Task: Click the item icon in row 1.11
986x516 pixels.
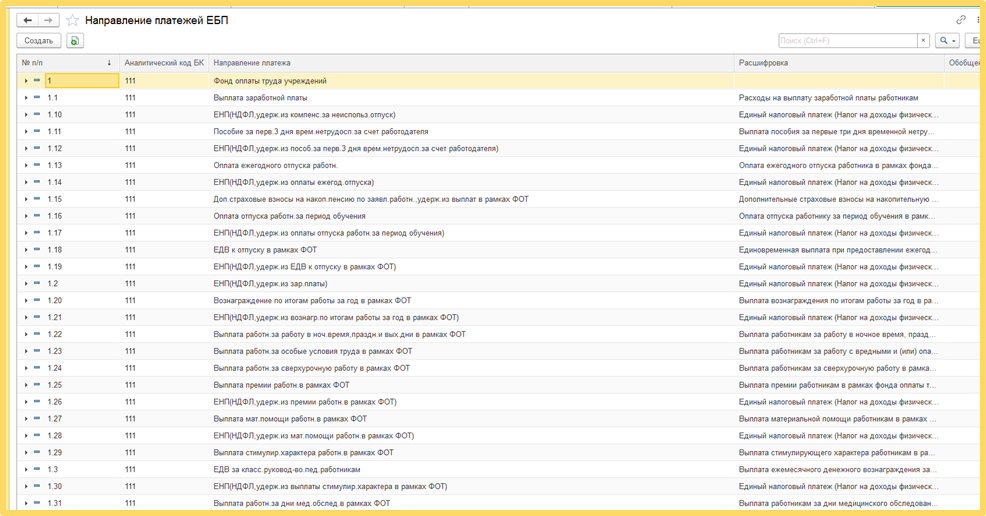Action: [37, 131]
